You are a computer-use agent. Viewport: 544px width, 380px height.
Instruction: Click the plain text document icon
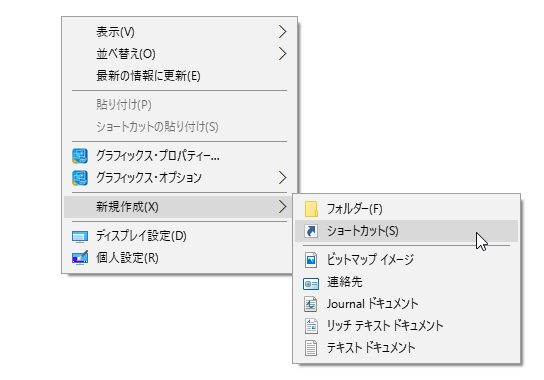point(311,348)
